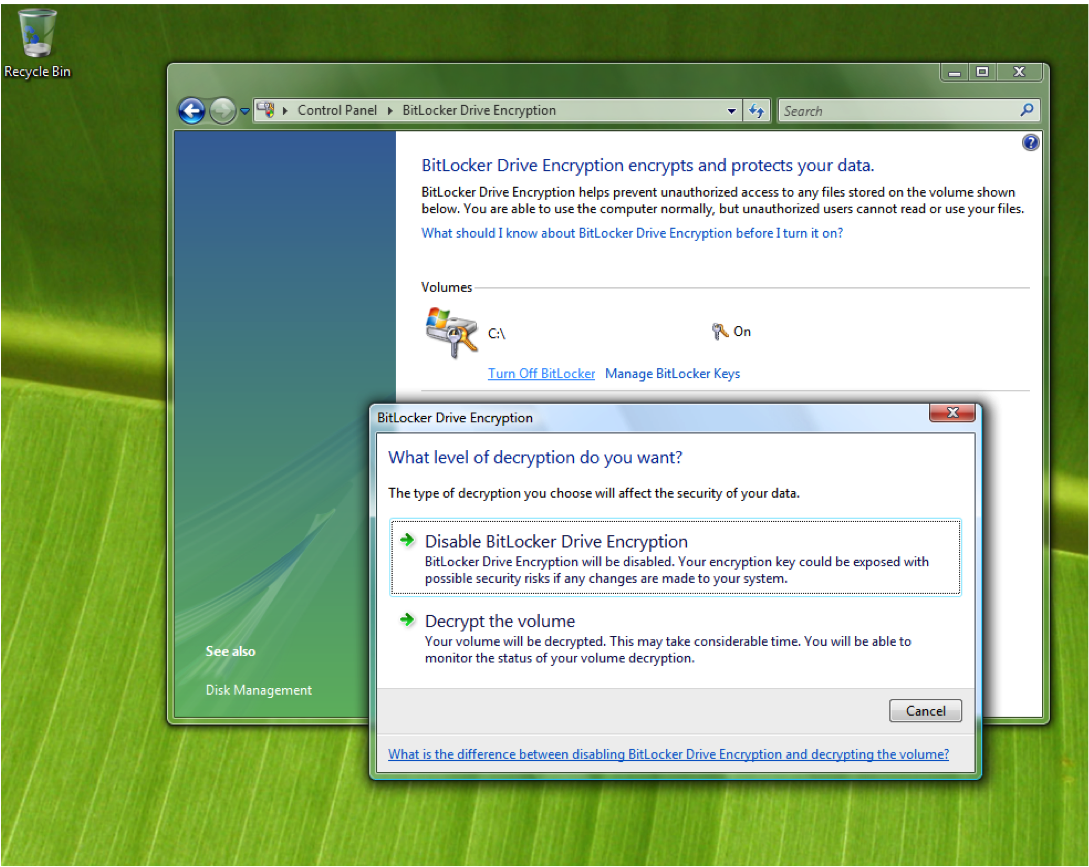
Task: Open difference between disabling and decrypting link
Action: click(668, 754)
